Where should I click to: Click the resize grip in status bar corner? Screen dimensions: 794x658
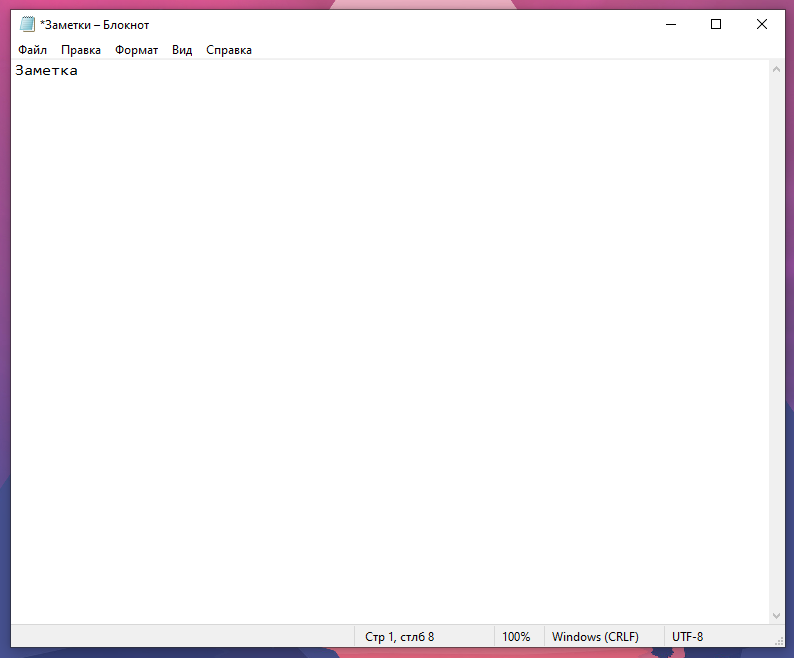(x=779, y=641)
